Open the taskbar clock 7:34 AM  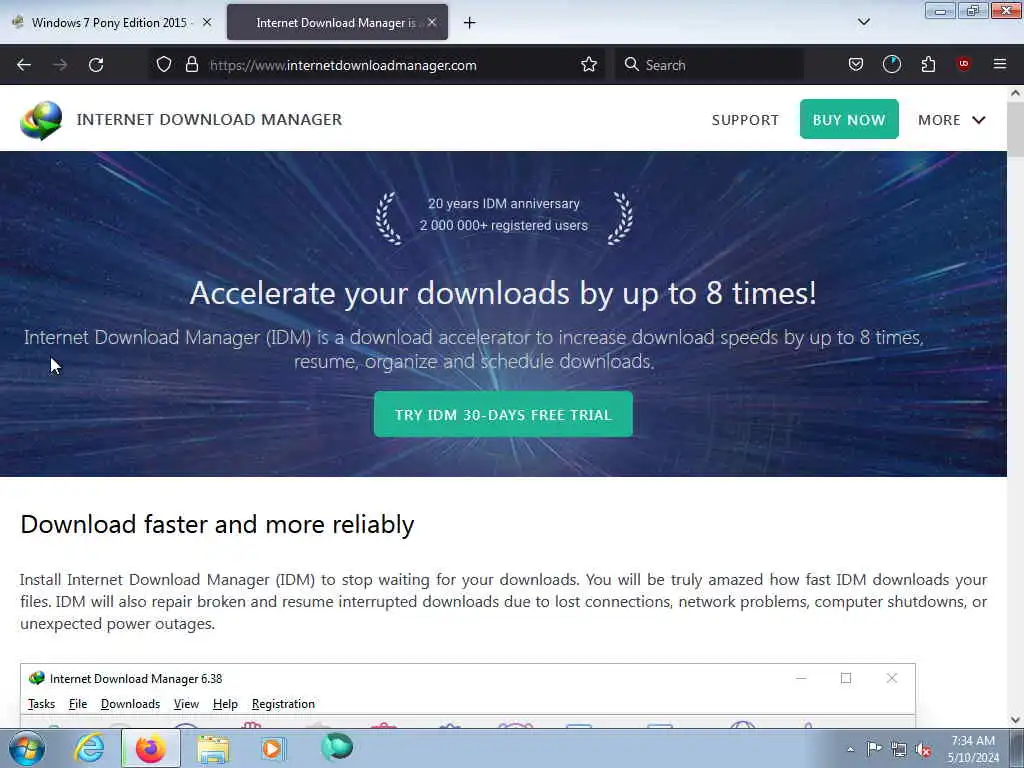[x=973, y=749]
